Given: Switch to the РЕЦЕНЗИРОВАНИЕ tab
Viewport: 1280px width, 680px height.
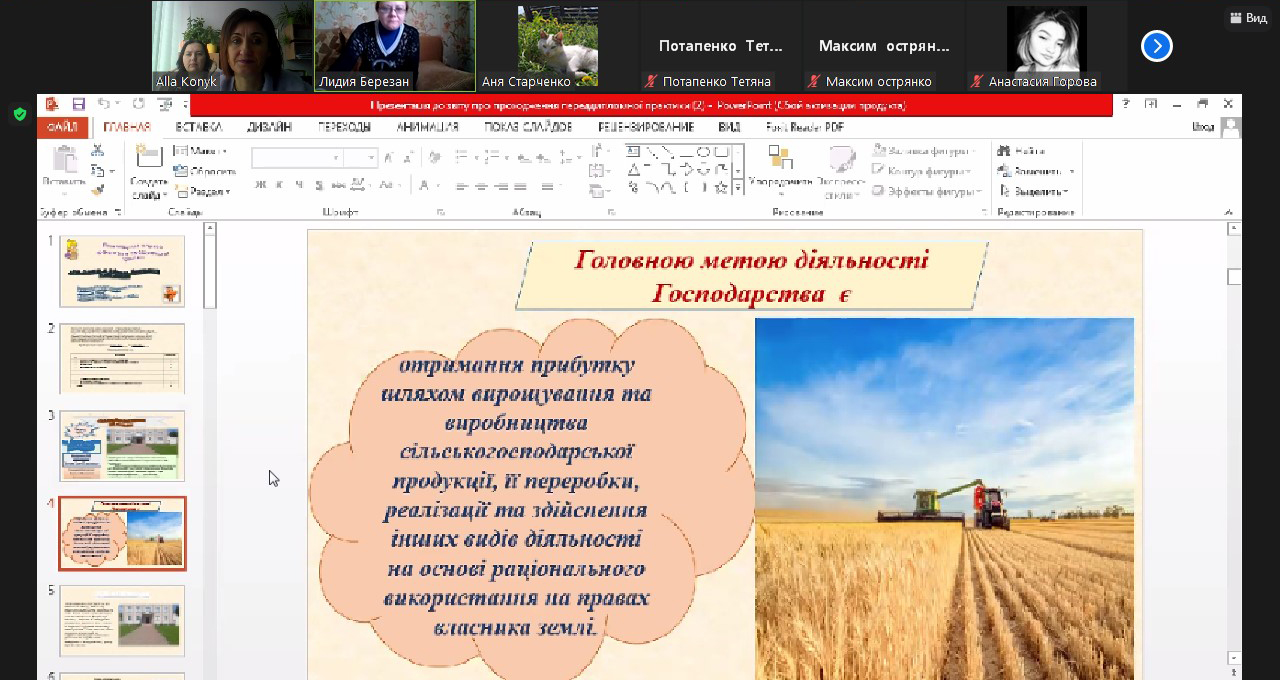Looking at the screenshot, I should (x=646, y=127).
